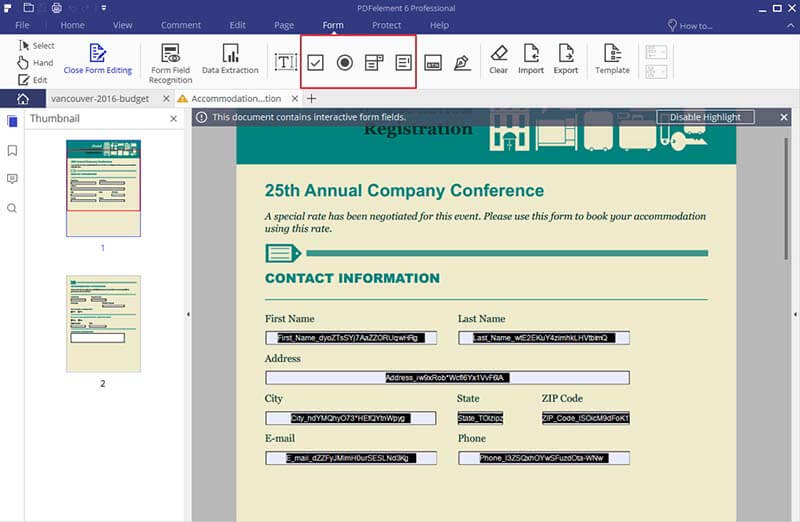Image resolution: width=800 pixels, height=522 pixels.
Task: Open the Bookmark panel in sidebar
Action: (x=12, y=150)
